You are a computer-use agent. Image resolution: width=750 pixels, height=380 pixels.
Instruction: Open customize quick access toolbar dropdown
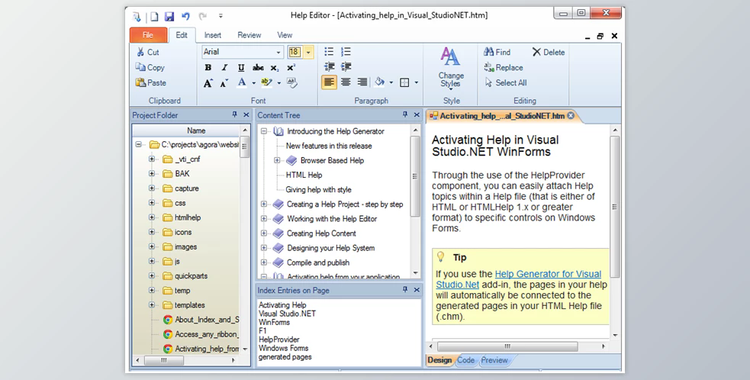pyautogui.click(x=221, y=16)
